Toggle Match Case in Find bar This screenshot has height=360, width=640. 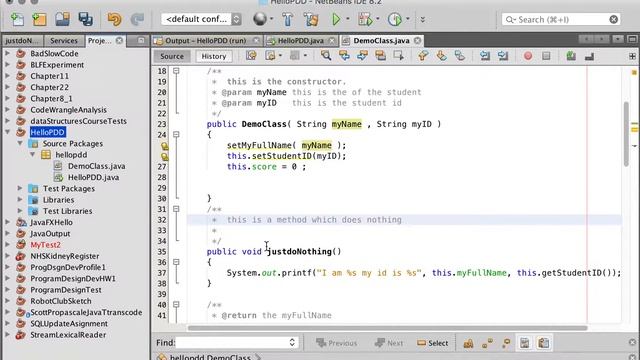tap(468, 343)
